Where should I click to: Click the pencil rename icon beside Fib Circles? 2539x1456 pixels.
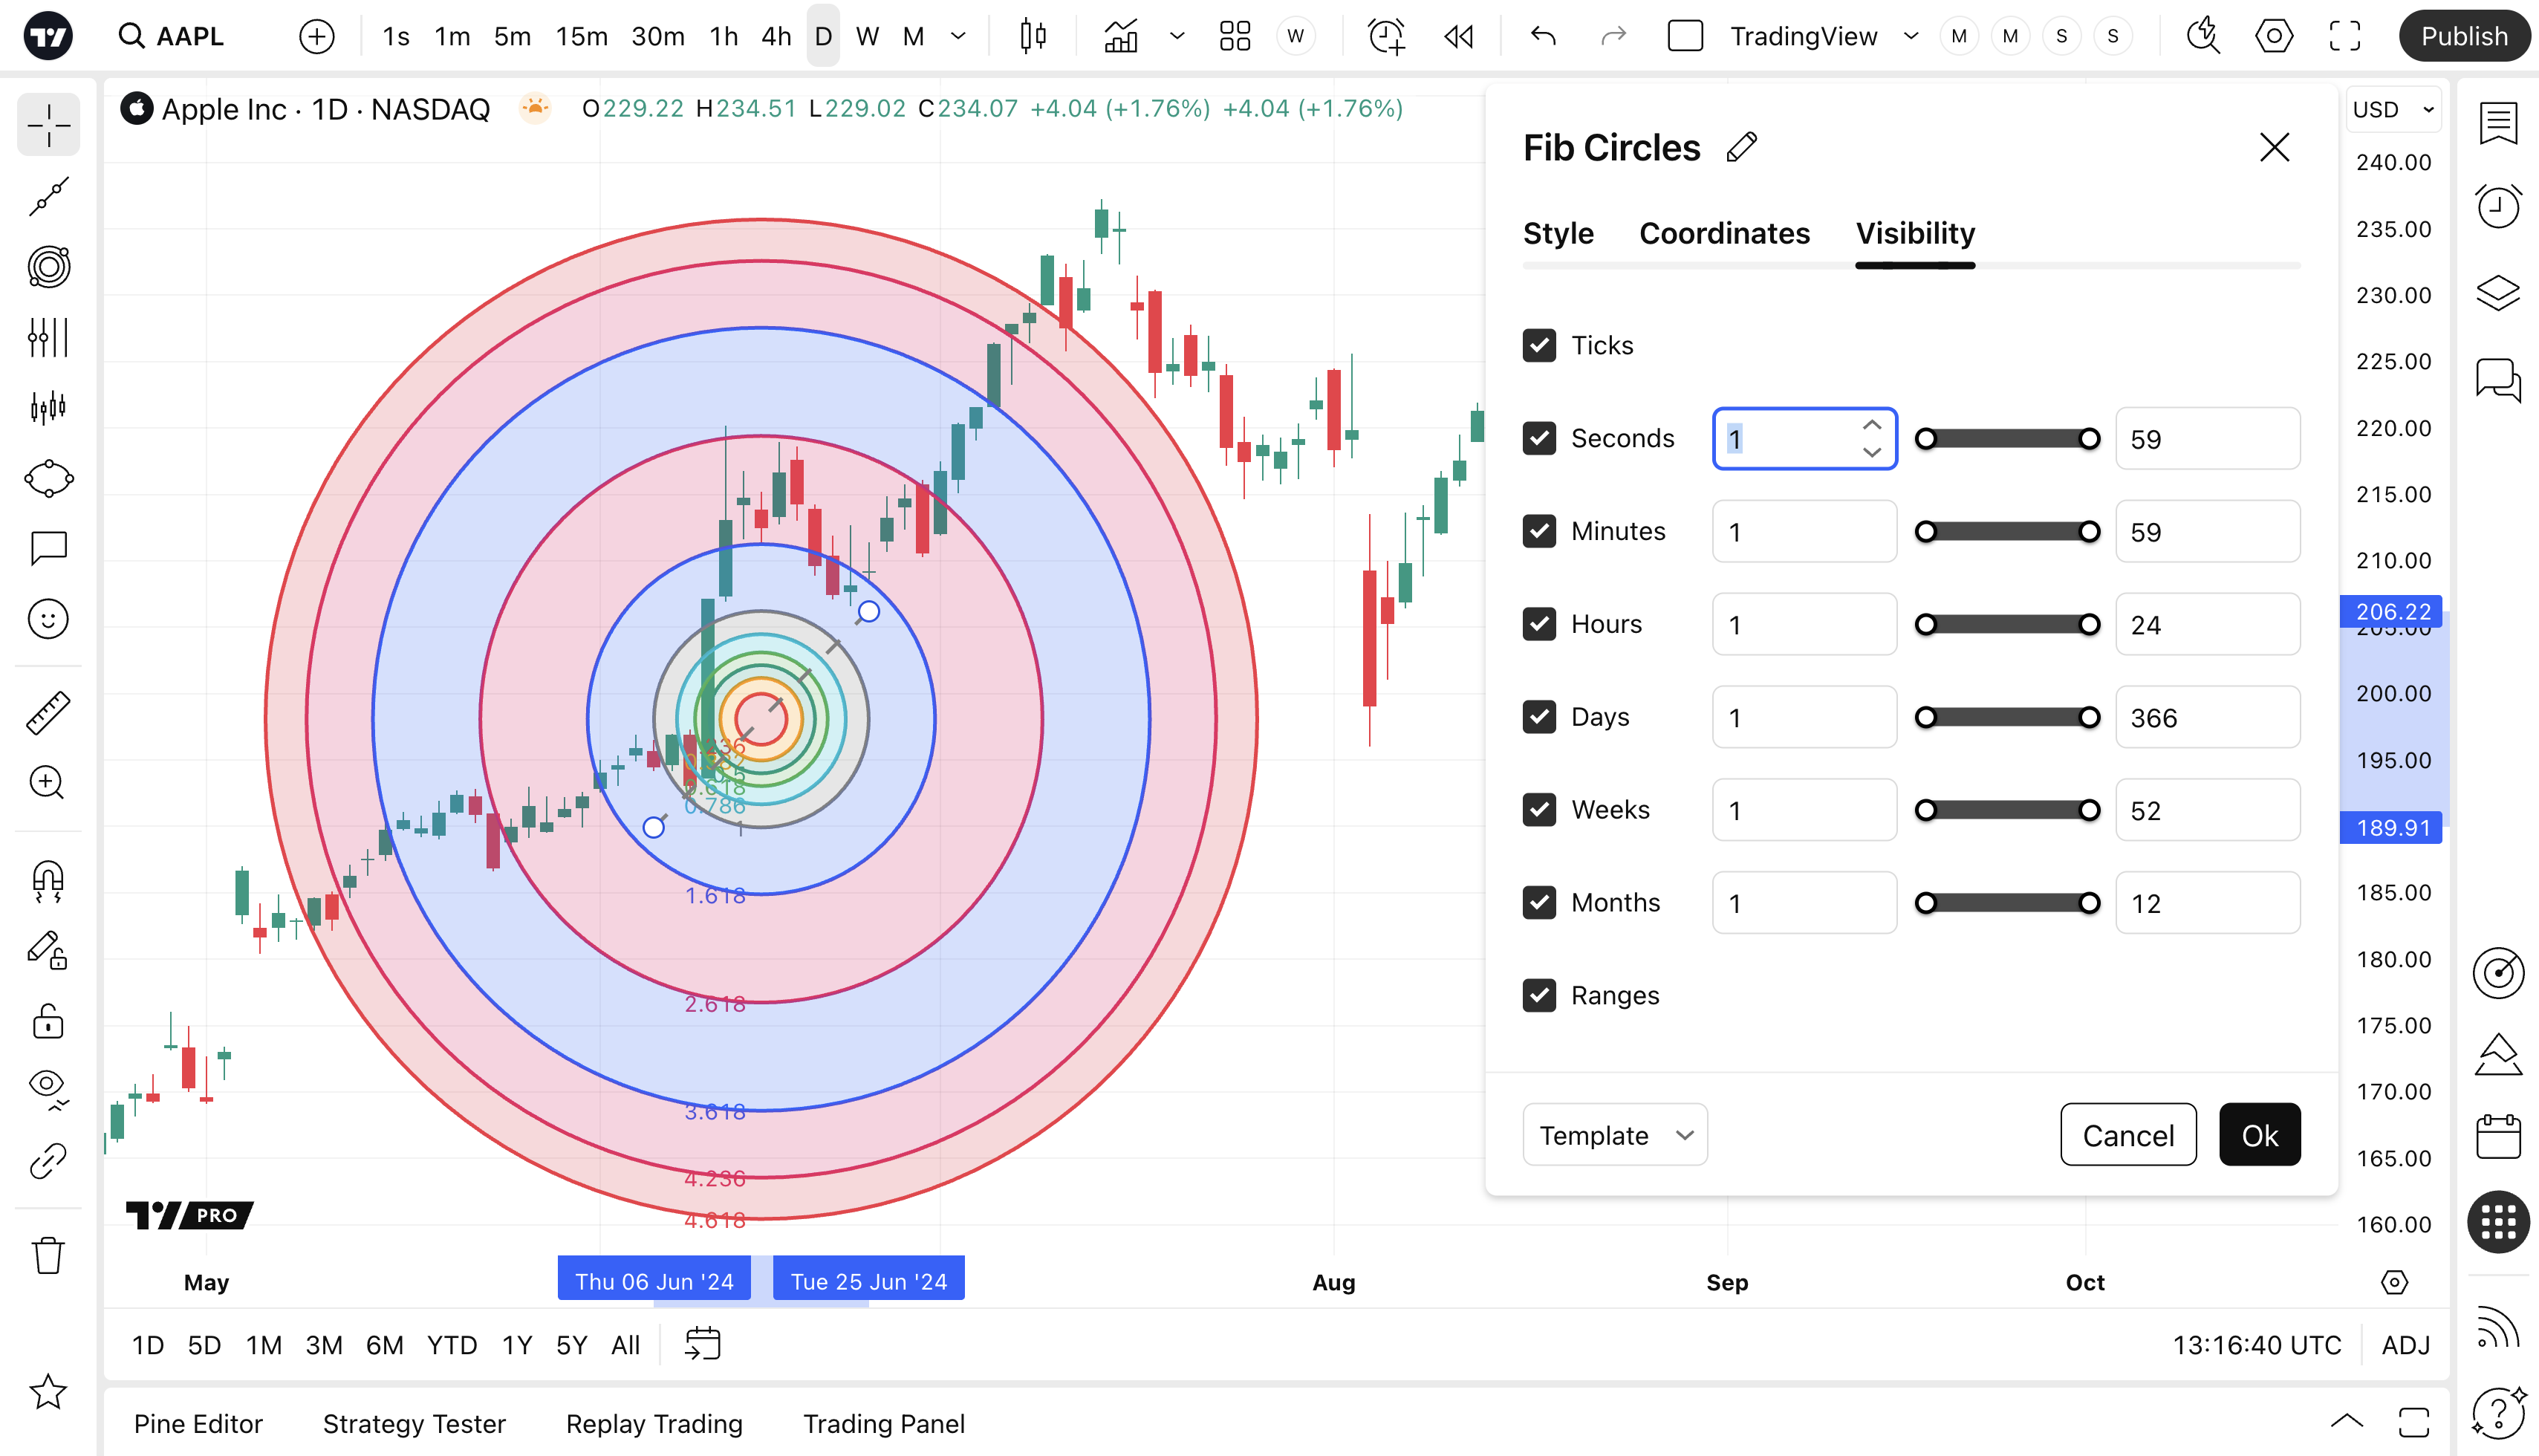(x=1741, y=148)
